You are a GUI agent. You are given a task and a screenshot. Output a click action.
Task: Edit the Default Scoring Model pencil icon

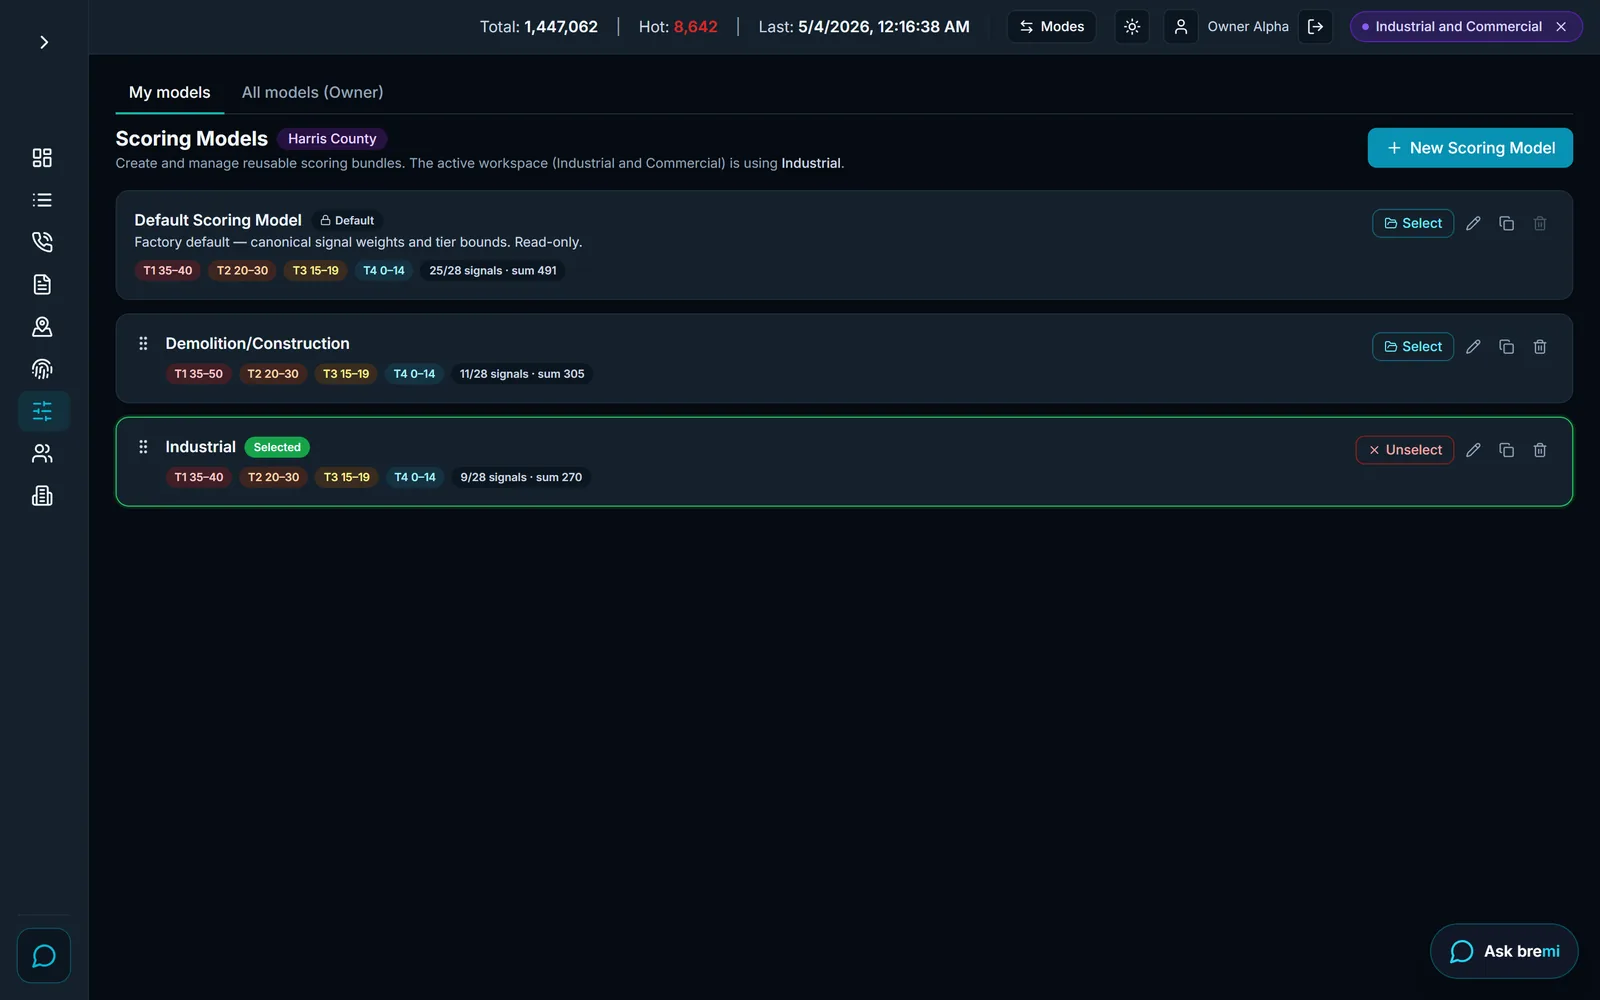1473,223
